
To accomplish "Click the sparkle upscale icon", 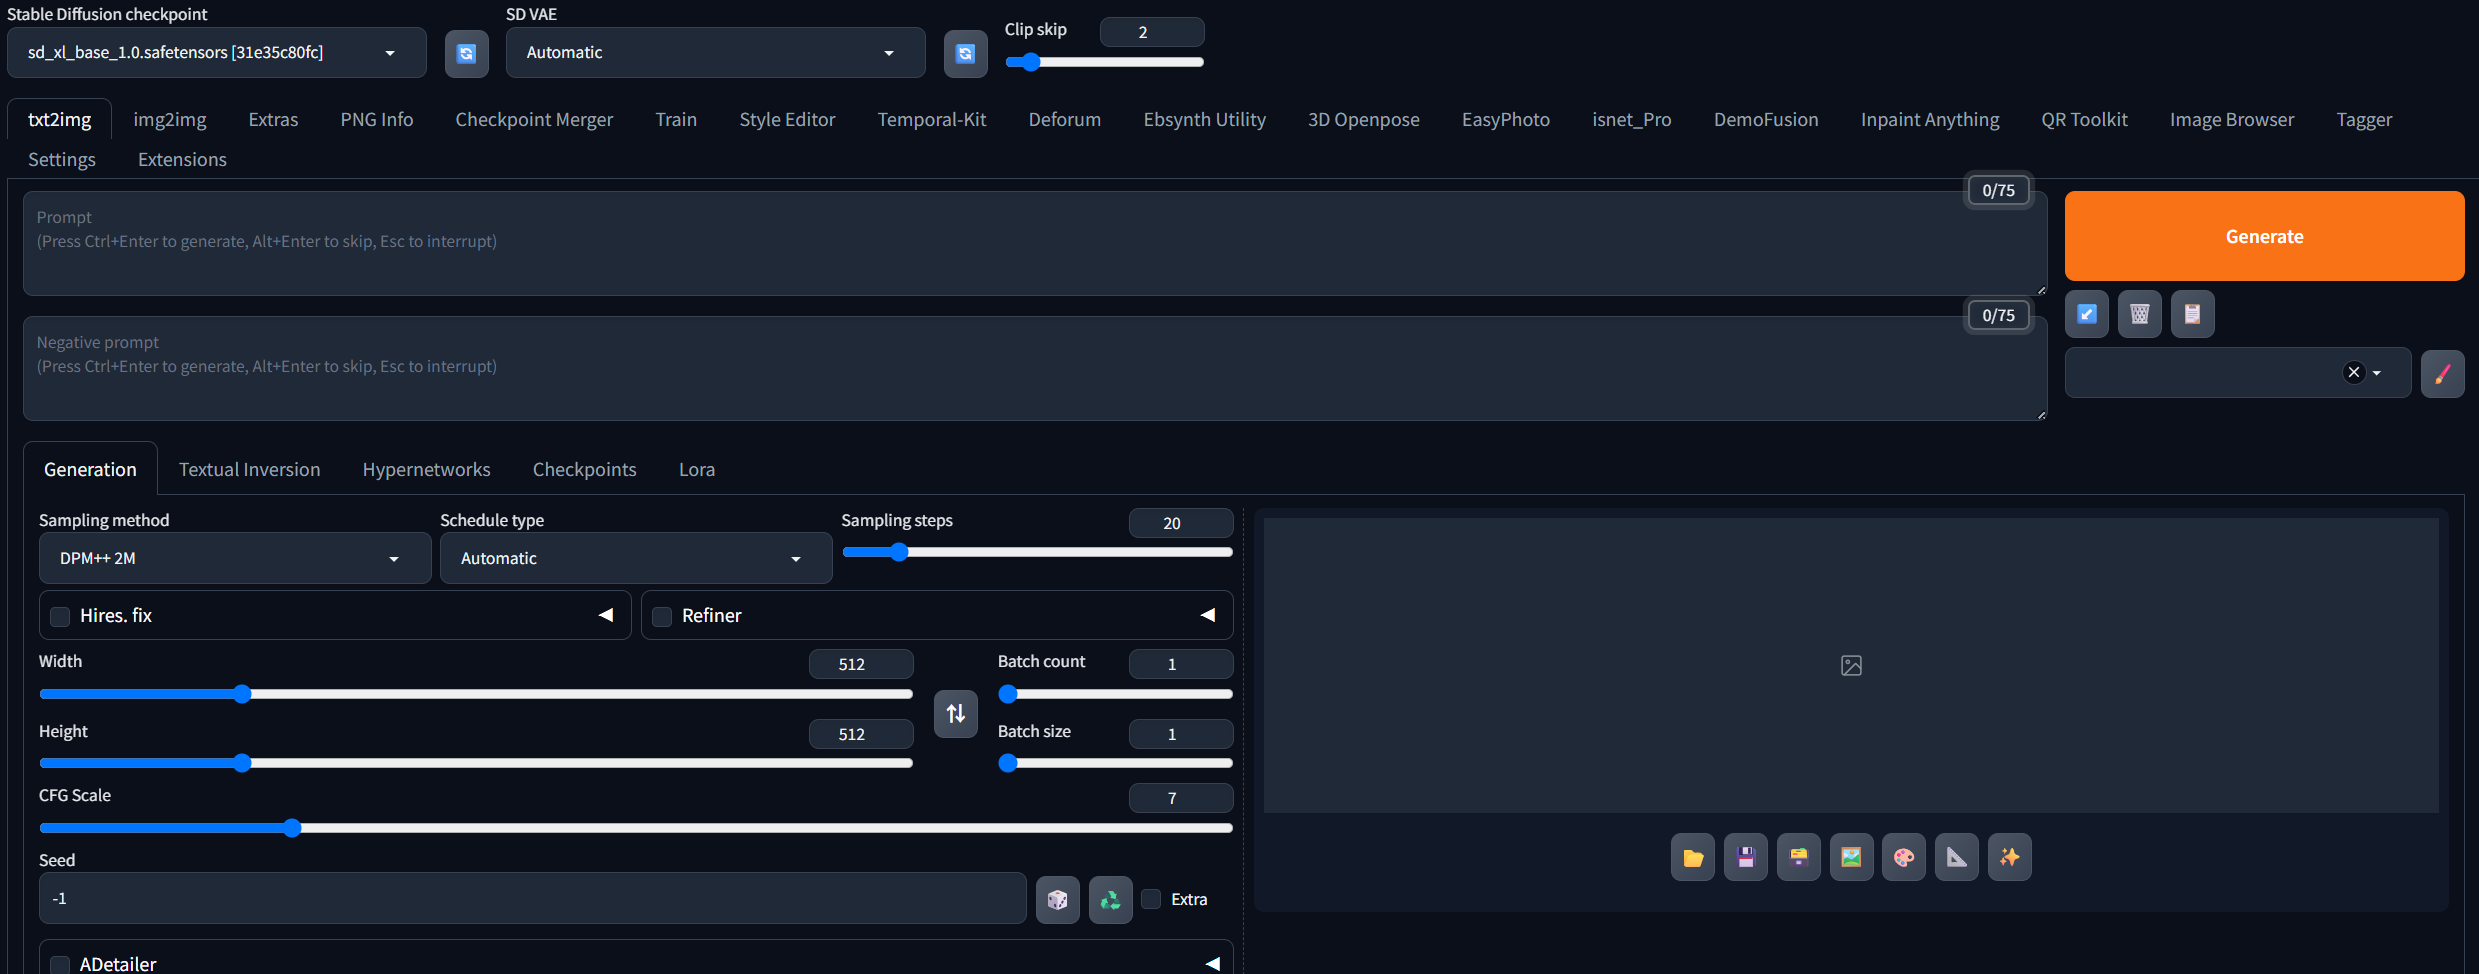I will (x=2010, y=857).
